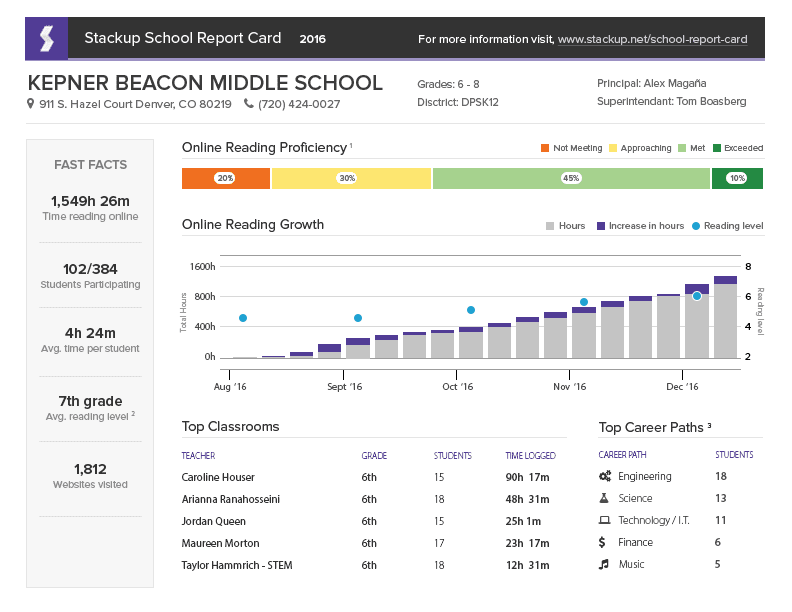
Task: Click the Engineering gears icon
Action: click(603, 477)
